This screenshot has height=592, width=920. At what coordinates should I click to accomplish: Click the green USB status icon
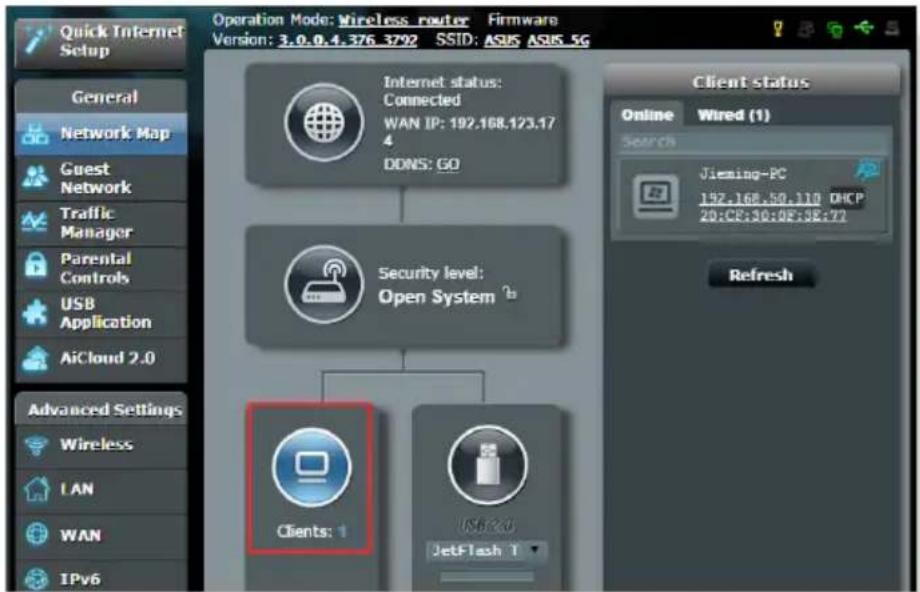863,27
